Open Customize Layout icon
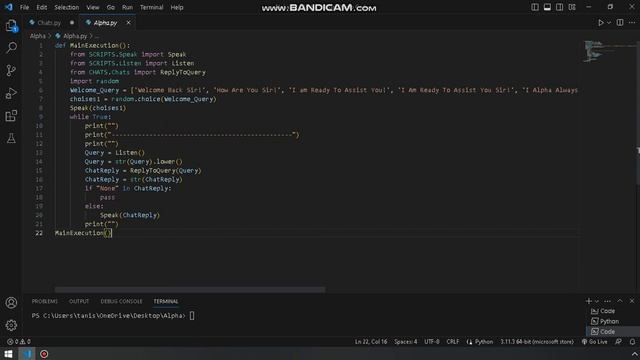640x360 pixels. point(572,7)
